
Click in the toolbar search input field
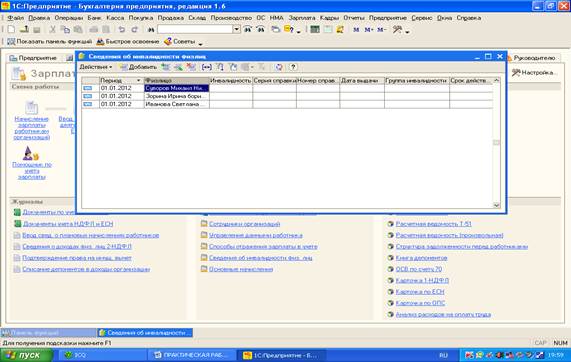coord(195,29)
